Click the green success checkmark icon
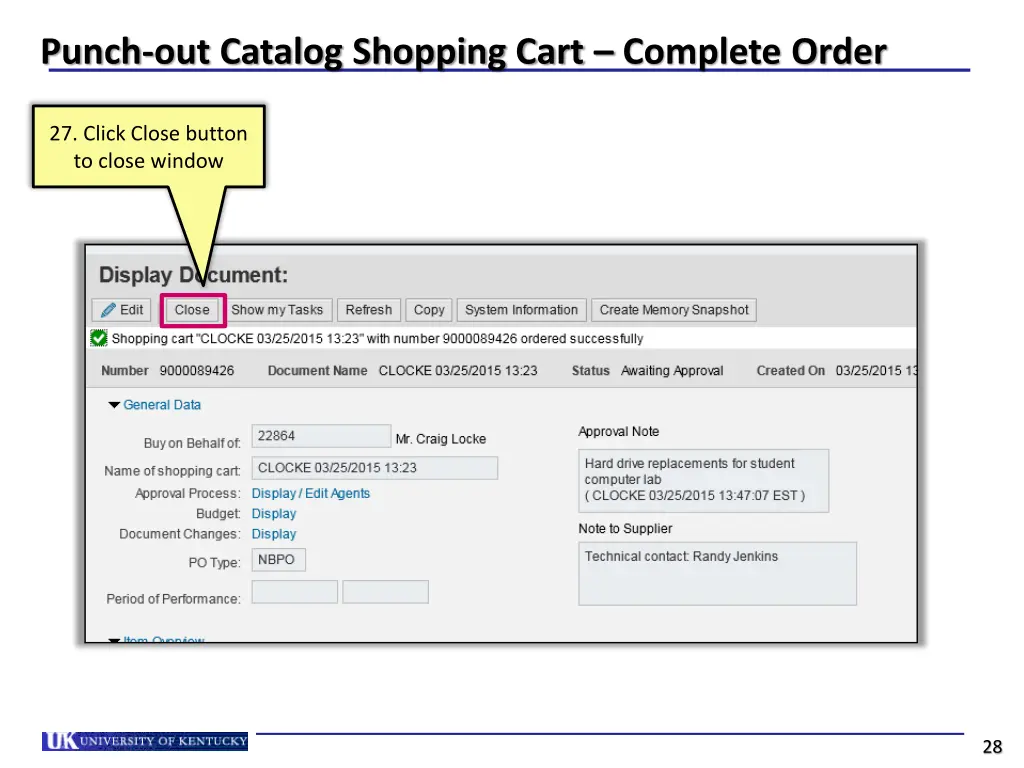The width and height of the screenshot is (1024, 768). 99,338
